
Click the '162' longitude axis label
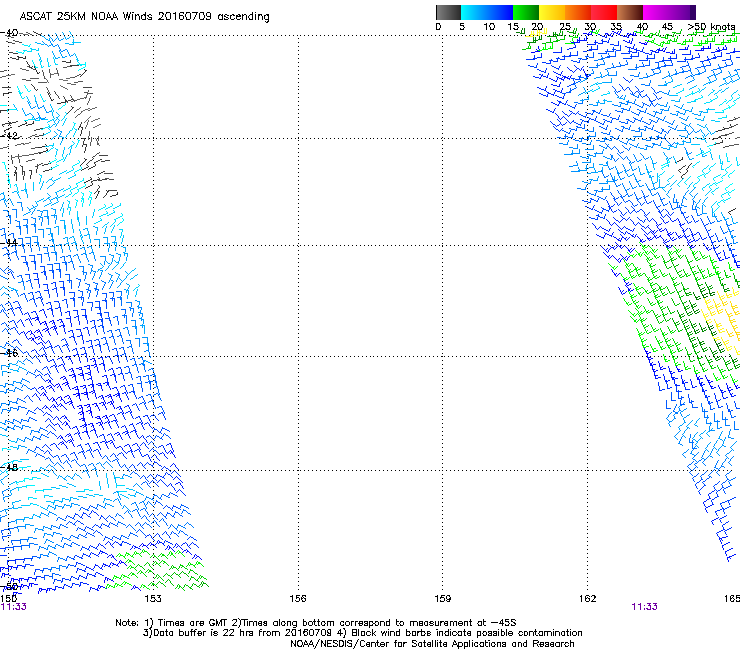point(588,599)
